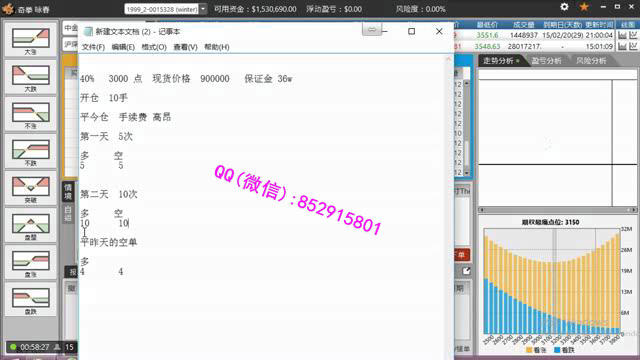Pick the 突破 breakout strategy icon
The height and width of the screenshot is (360, 640).
click(31, 189)
